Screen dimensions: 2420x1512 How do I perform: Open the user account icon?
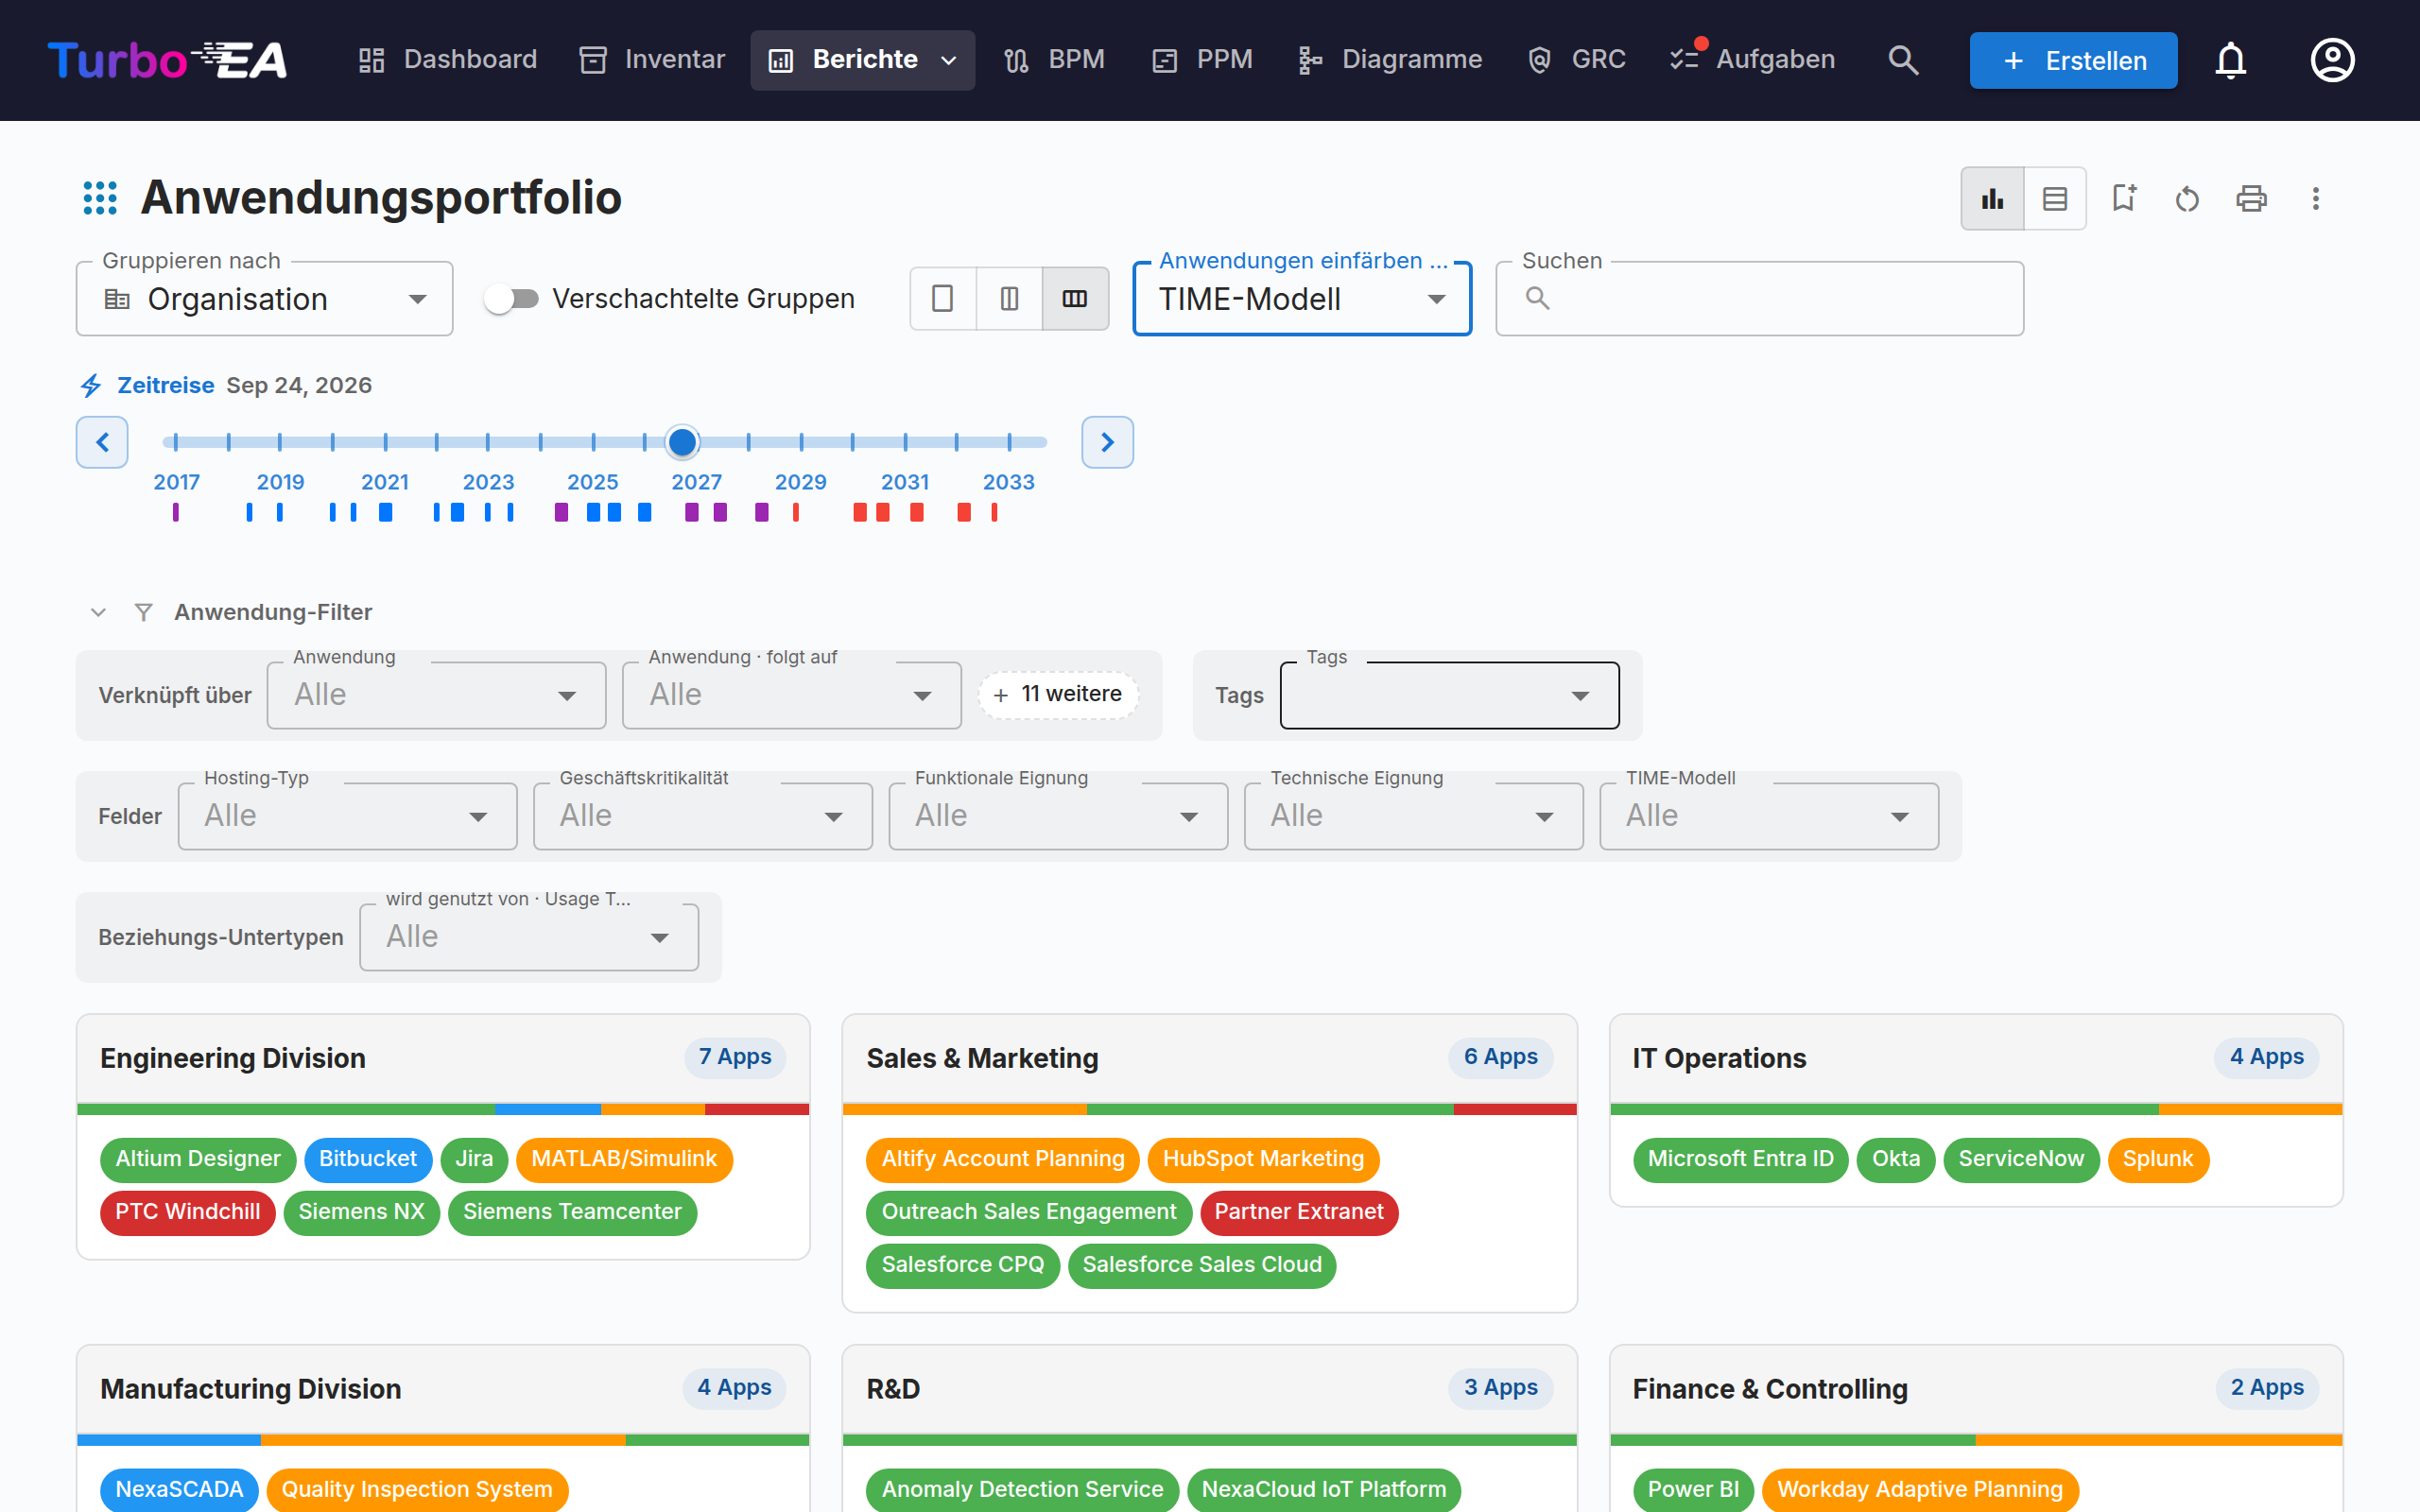click(x=2332, y=60)
